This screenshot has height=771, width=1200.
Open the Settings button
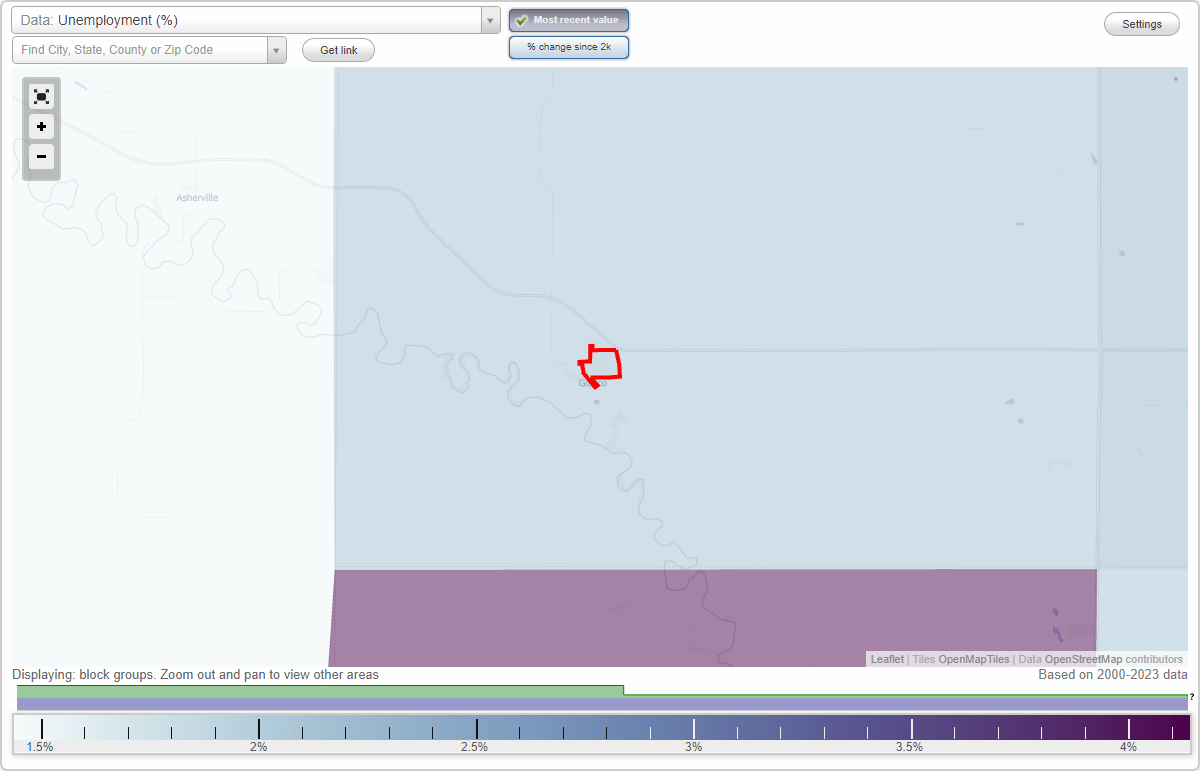click(1142, 25)
